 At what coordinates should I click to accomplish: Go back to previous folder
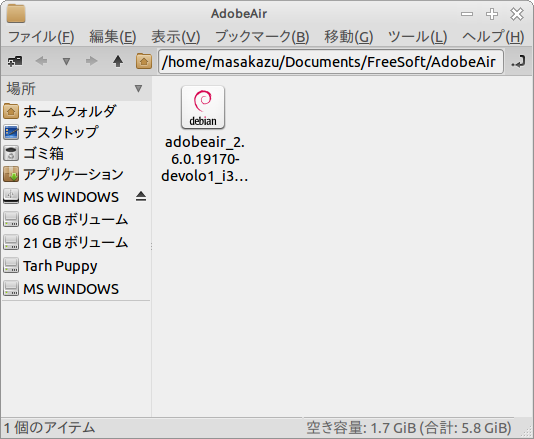[x=41, y=62]
